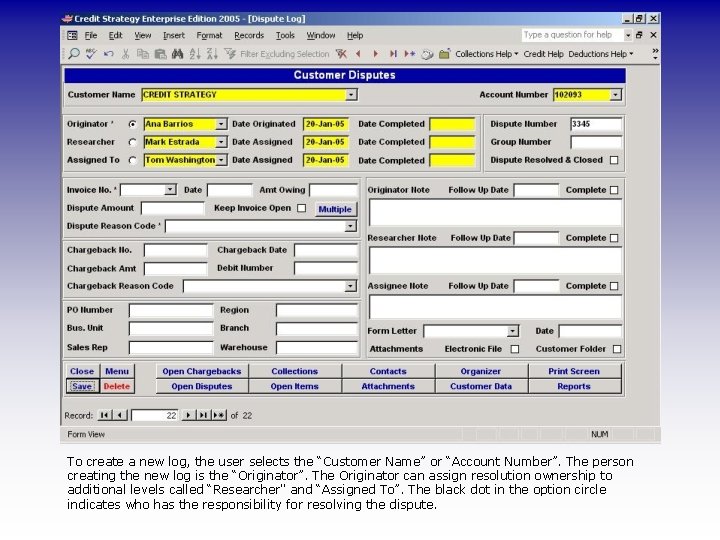Open the Tools menu

[285, 35]
